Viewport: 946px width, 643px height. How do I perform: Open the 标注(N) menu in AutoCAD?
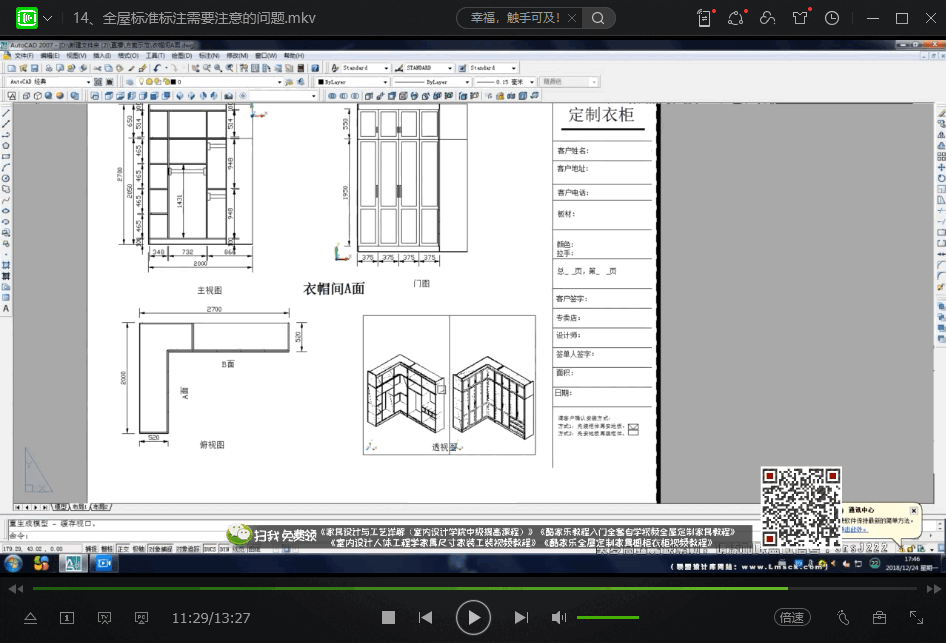pyautogui.click(x=209, y=55)
